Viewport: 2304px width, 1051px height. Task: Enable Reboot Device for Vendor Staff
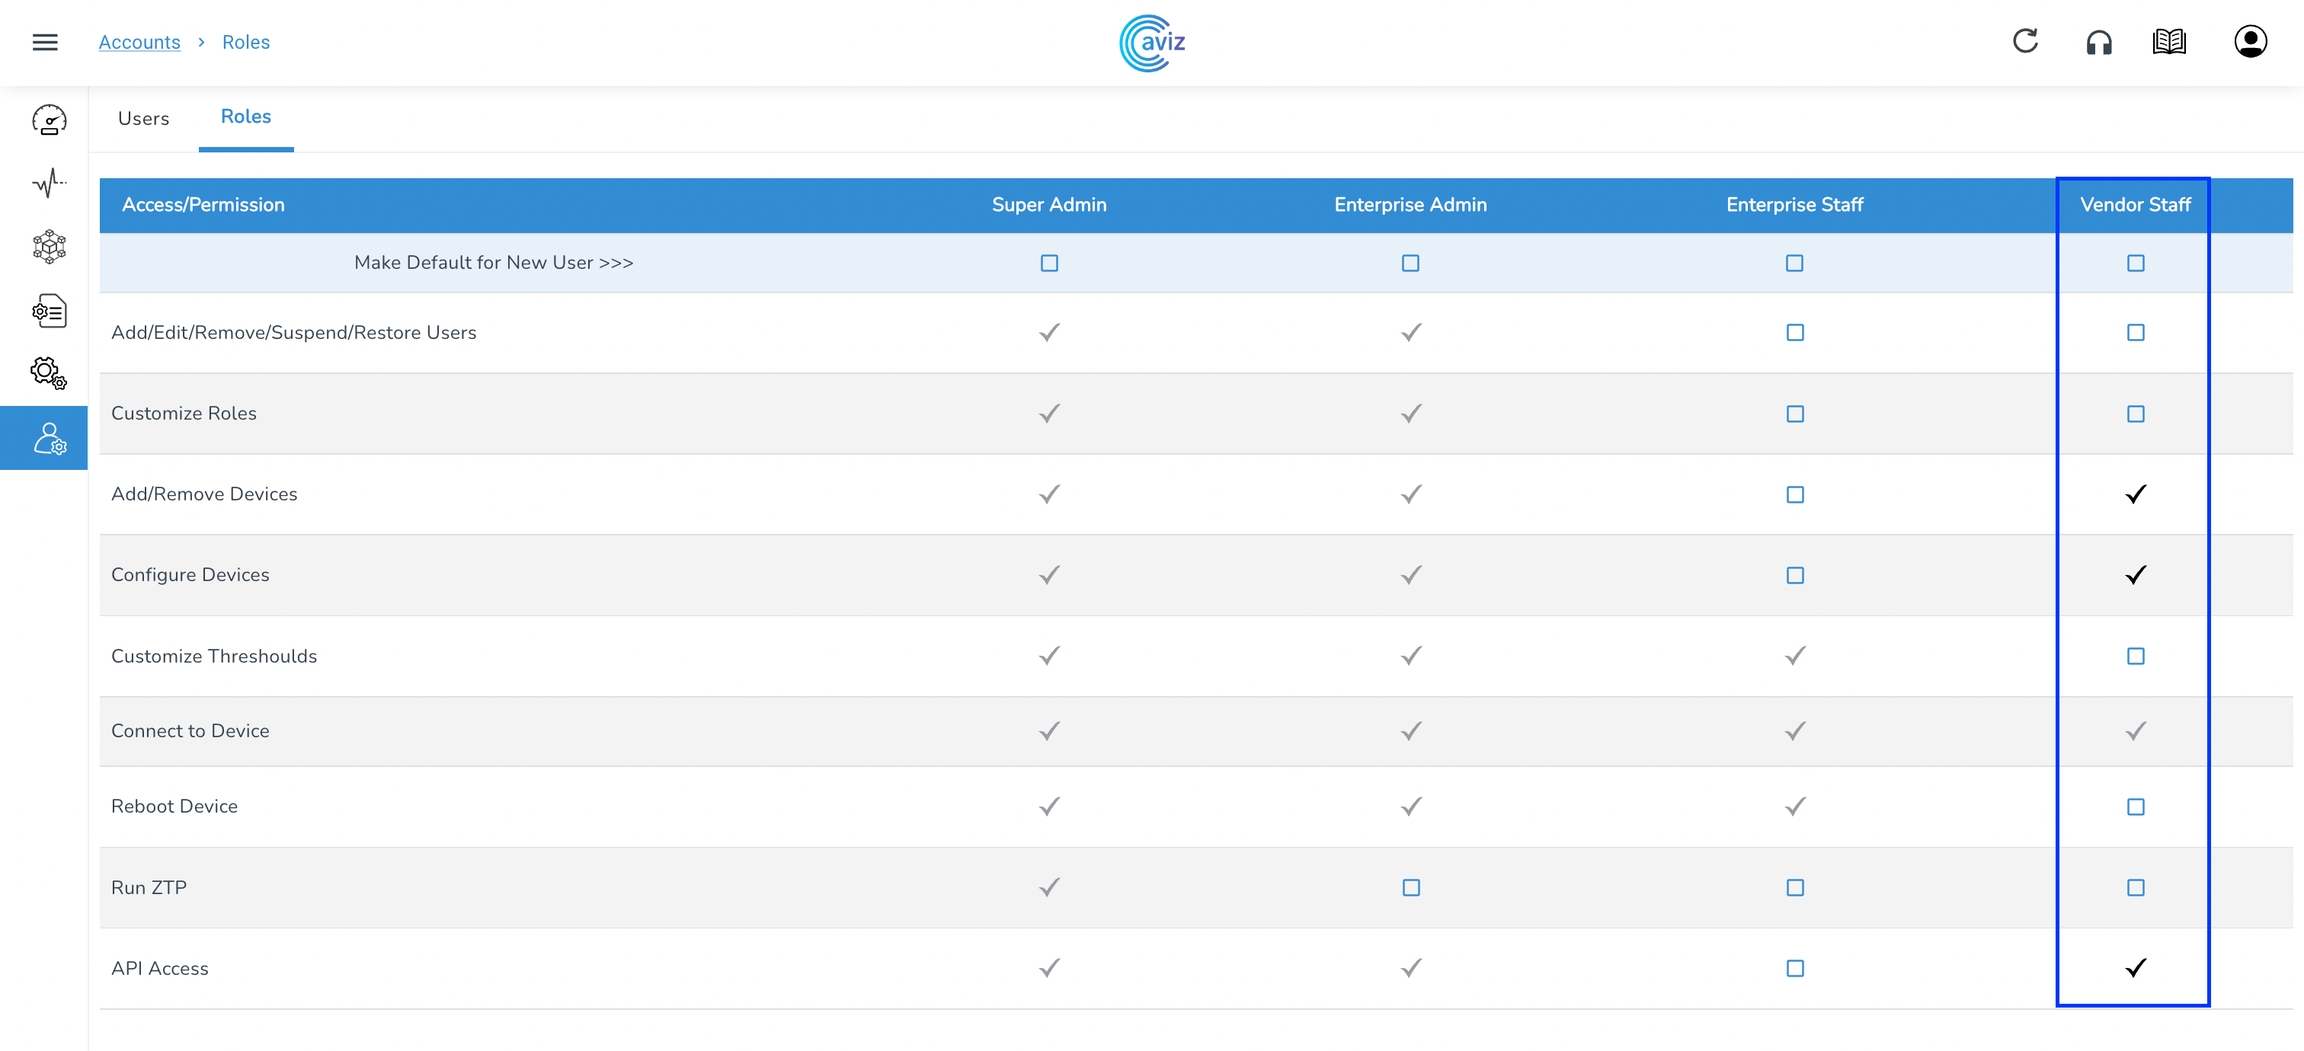(2135, 807)
